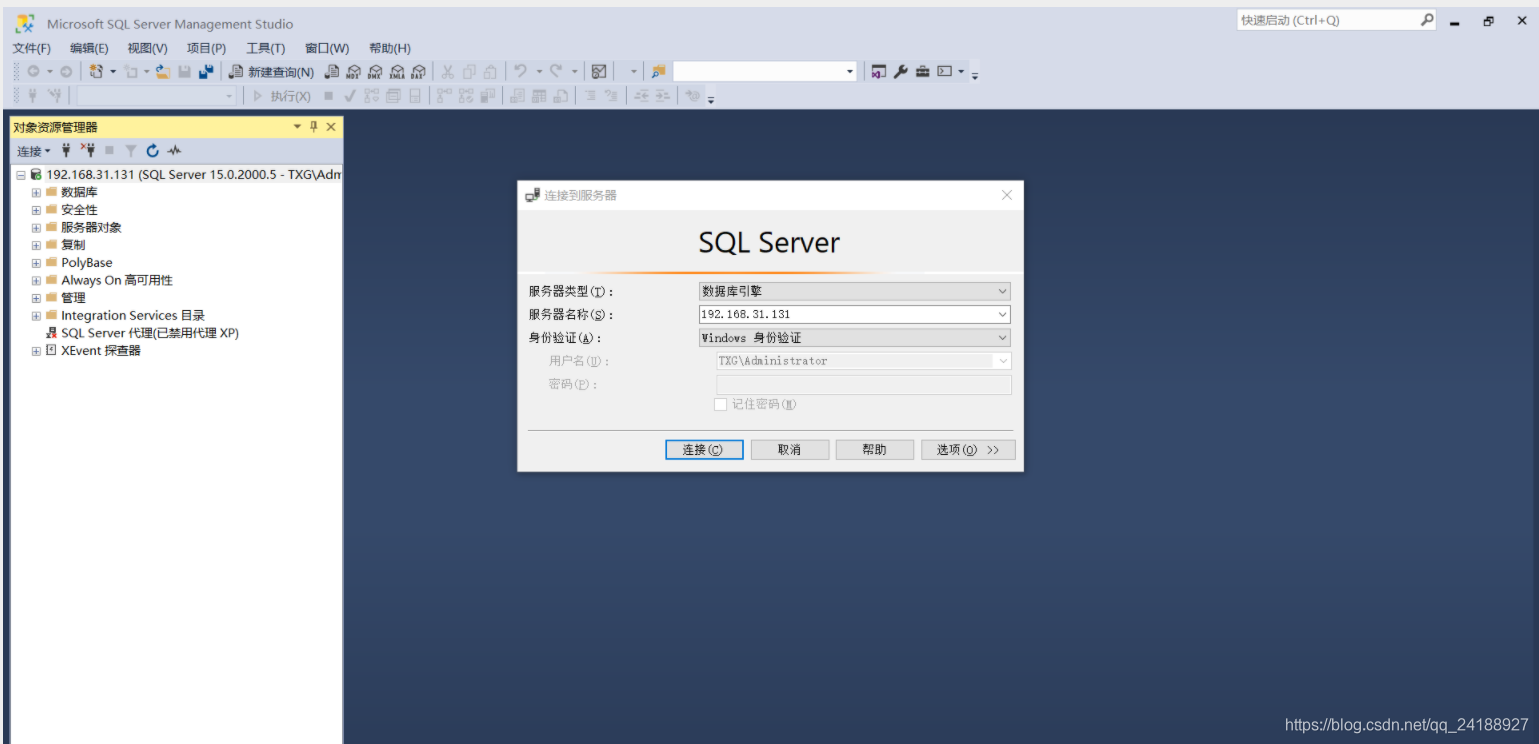The image size is (1539, 744).
Task: Click the Filter funnel icon in Object Explorer
Action: coord(130,151)
